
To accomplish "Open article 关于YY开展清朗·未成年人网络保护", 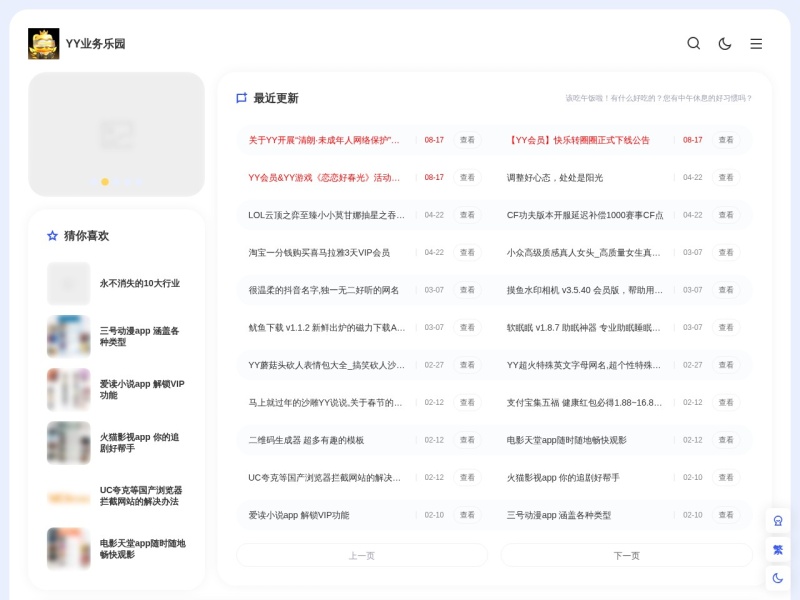I will pos(324,140).
